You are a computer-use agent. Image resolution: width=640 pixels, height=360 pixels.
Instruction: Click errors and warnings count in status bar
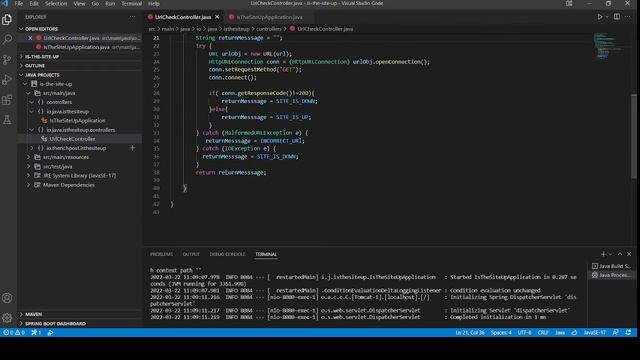click(x=14, y=333)
